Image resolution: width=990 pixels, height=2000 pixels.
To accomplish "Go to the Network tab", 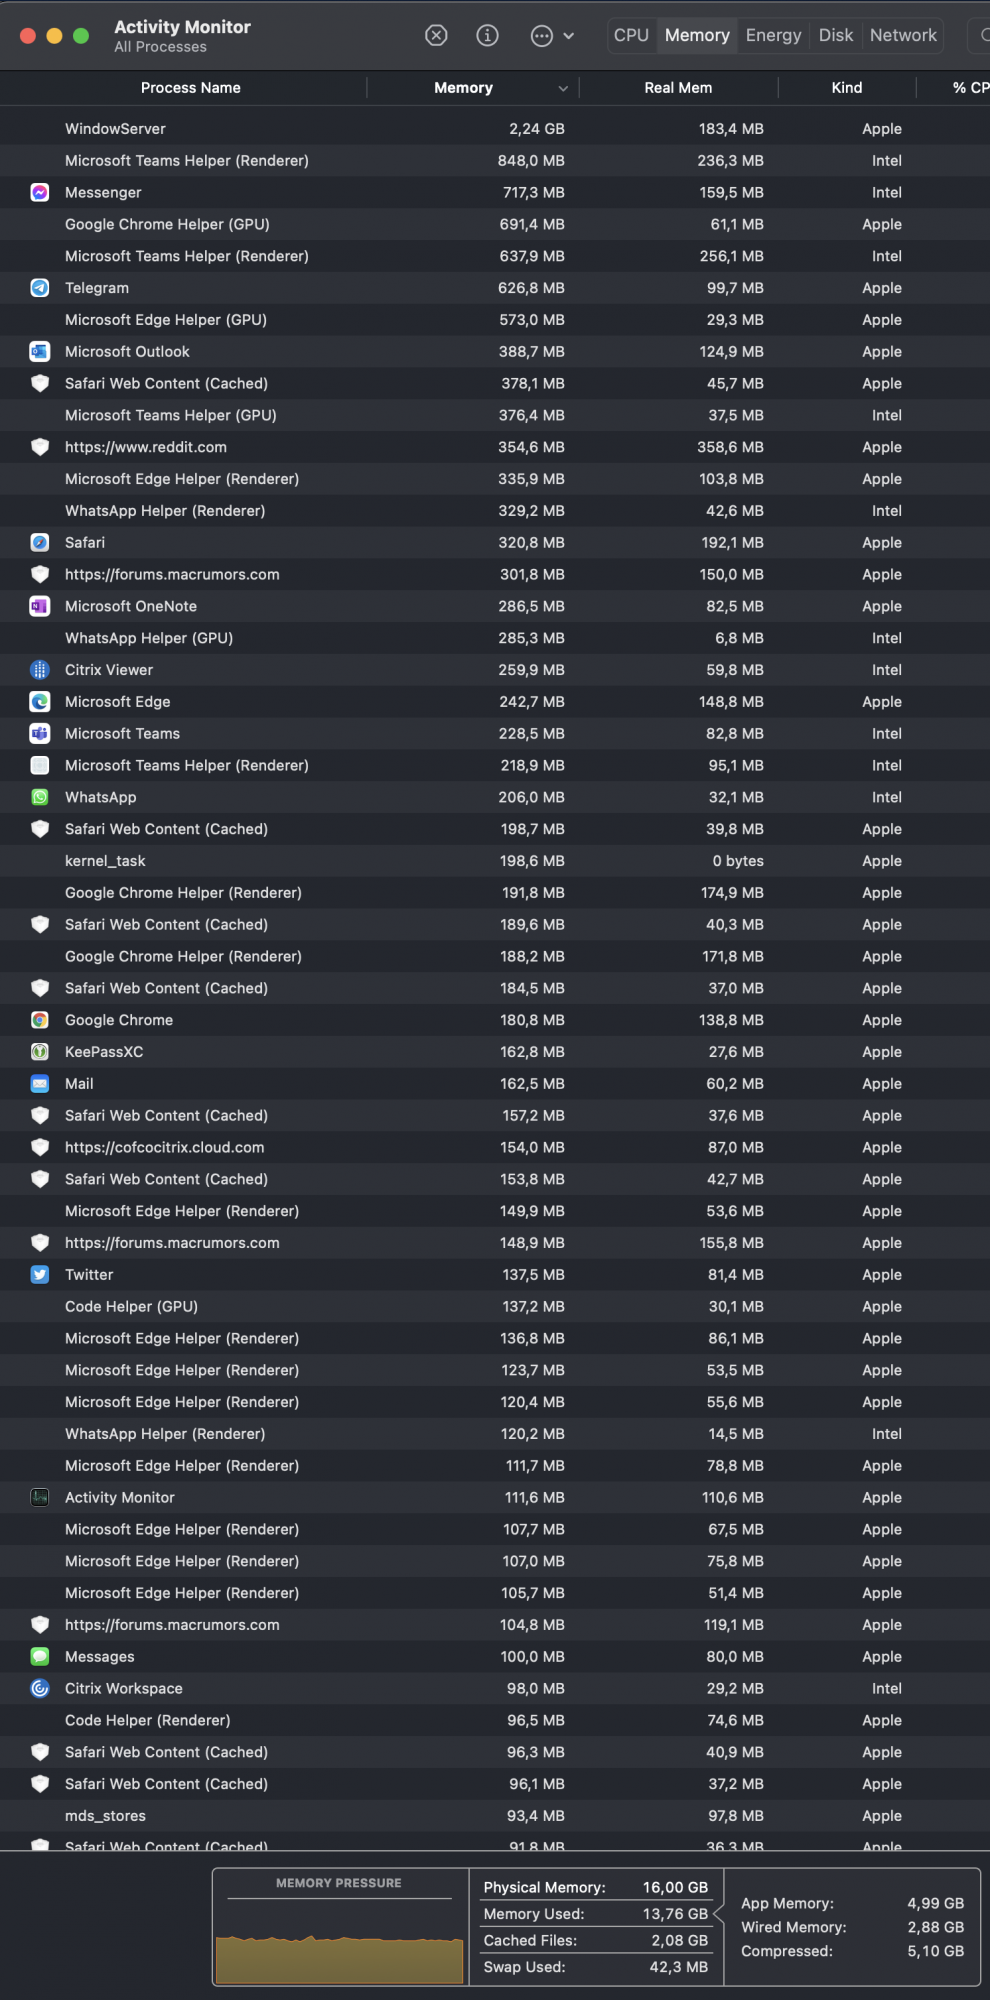I will click(x=903, y=35).
